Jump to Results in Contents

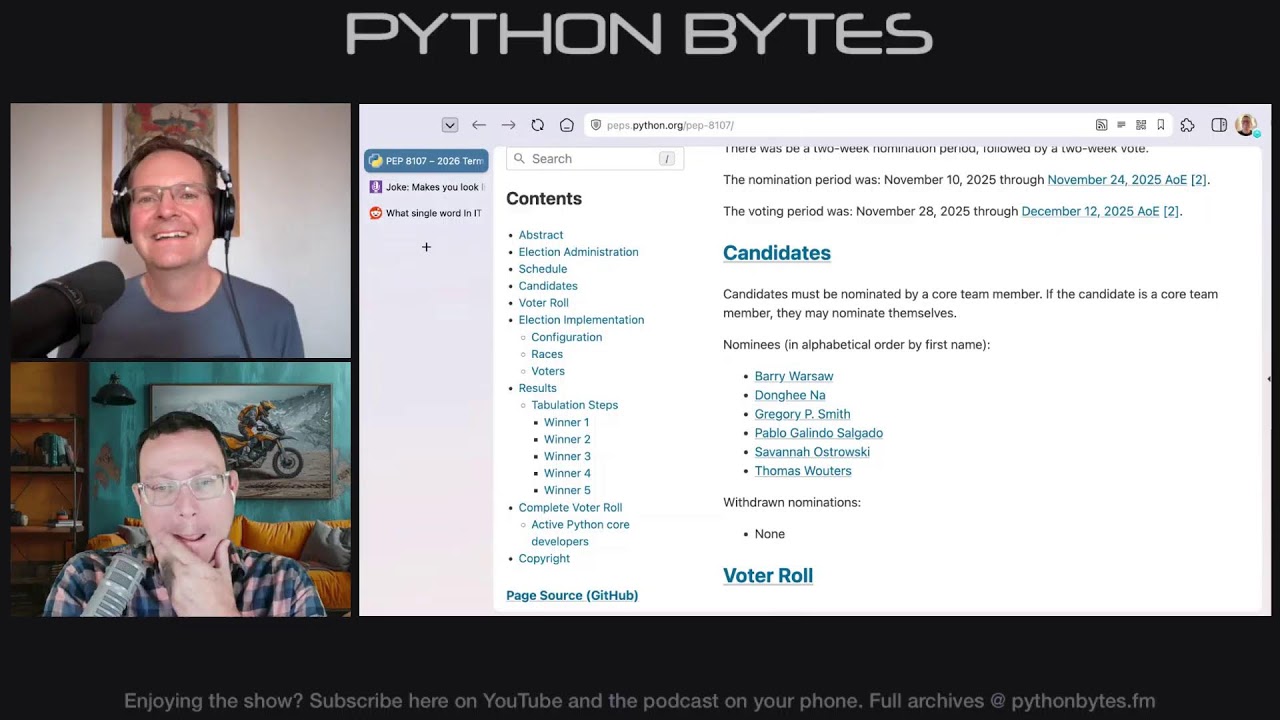[538, 388]
